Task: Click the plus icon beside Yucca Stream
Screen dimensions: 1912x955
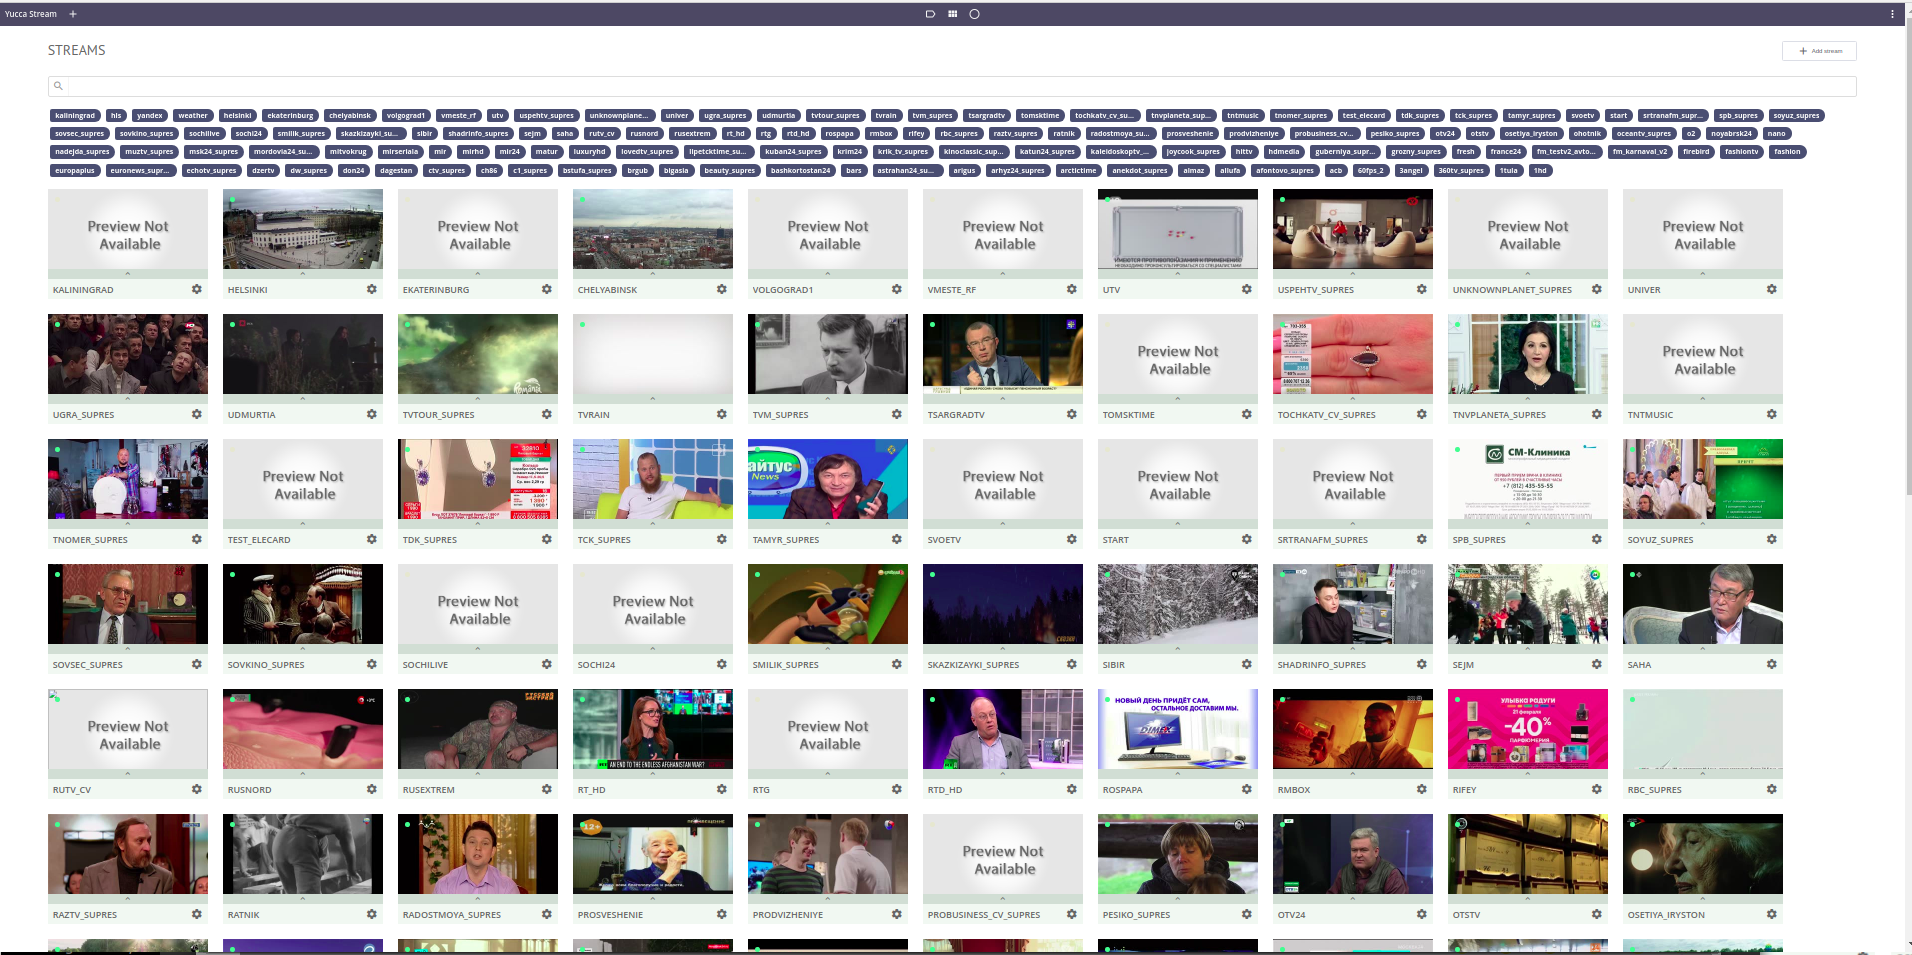Action: [x=73, y=14]
